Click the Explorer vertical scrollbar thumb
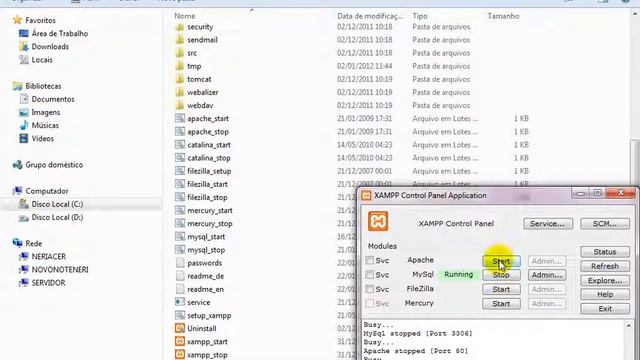Image resolution: width=640 pixels, height=360 pixels. point(634,162)
